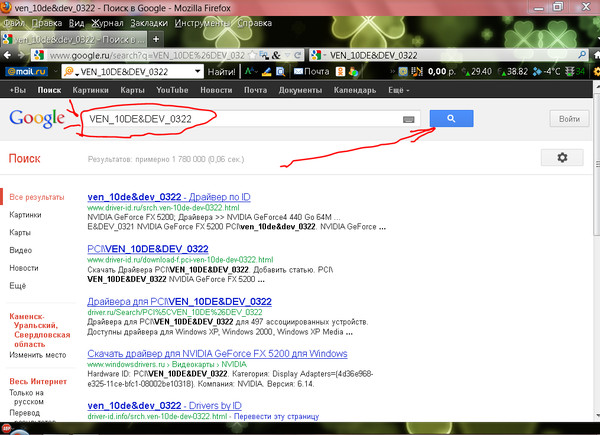Go back with the browser back arrow

[x=7, y=55]
